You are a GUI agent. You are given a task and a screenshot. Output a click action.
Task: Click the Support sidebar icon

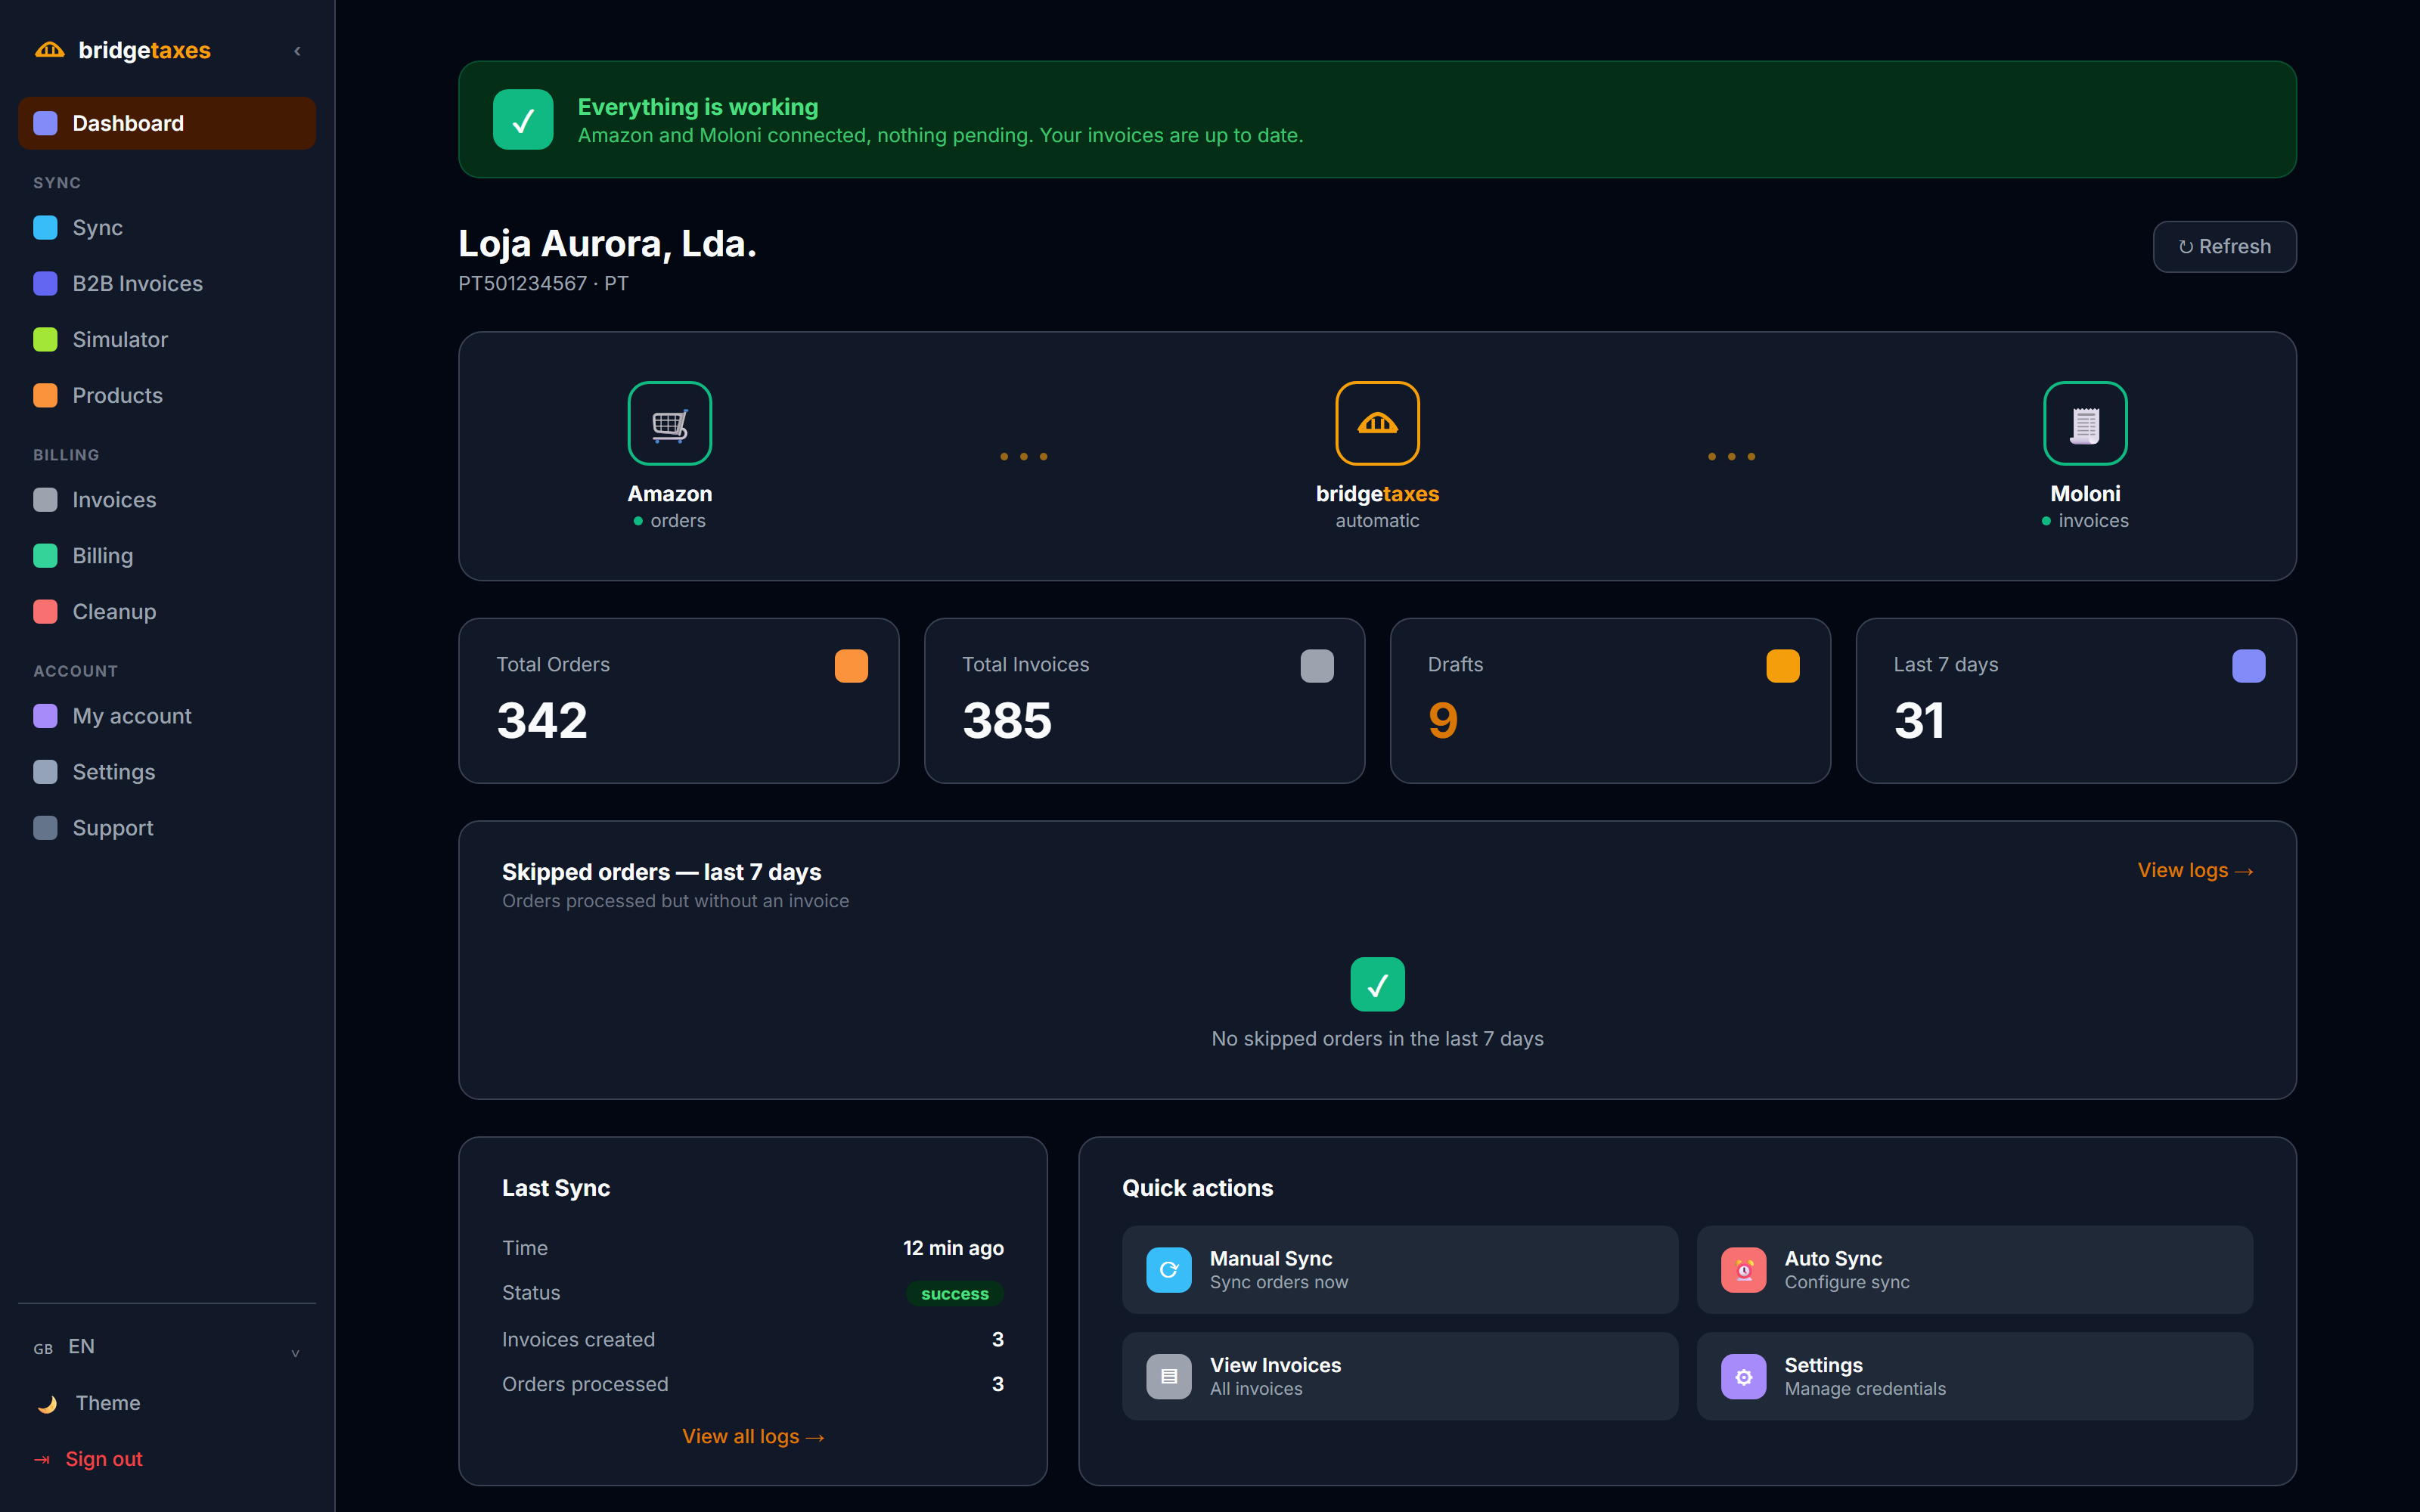(x=45, y=828)
